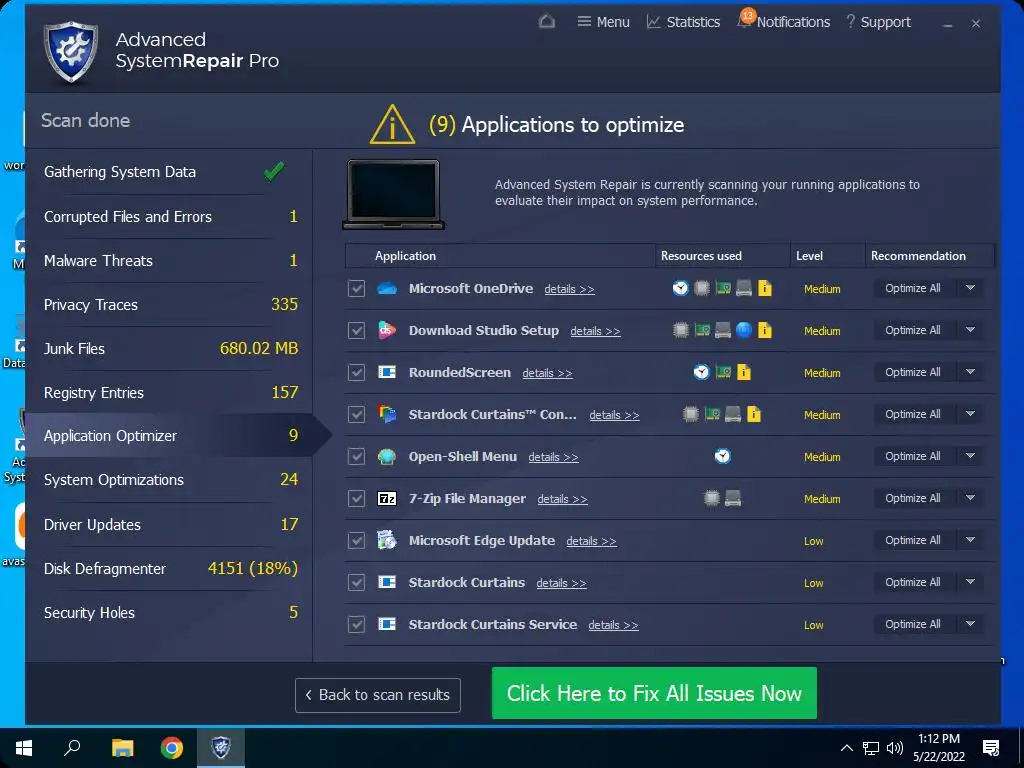The width and height of the screenshot is (1024, 768).
Task: Uncheck the RoundedScreen checkbox
Action: click(x=357, y=372)
